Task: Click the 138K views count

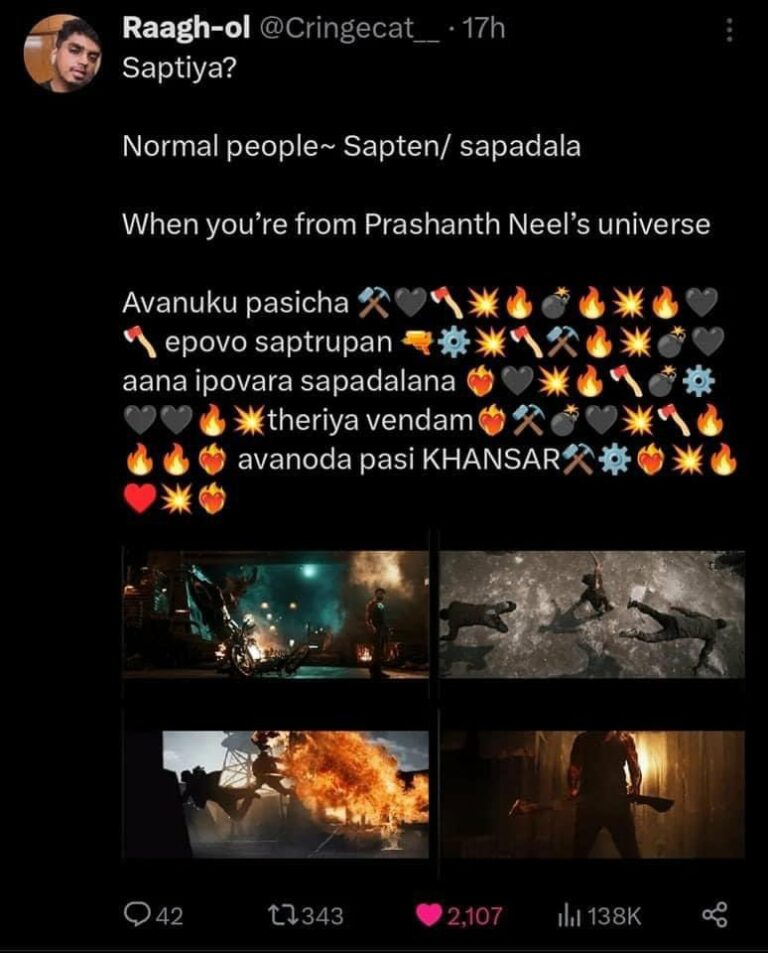Action: pos(614,916)
